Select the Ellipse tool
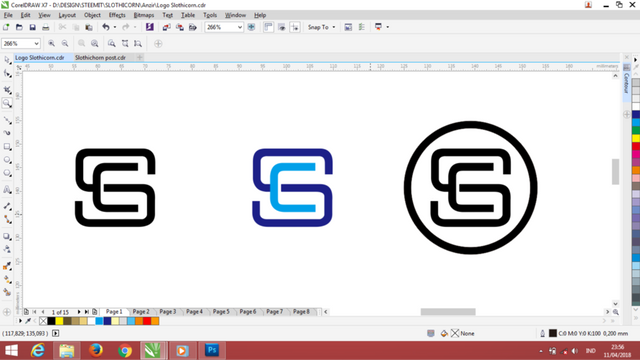The width and height of the screenshot is (640, 360). tap(7, 160)
